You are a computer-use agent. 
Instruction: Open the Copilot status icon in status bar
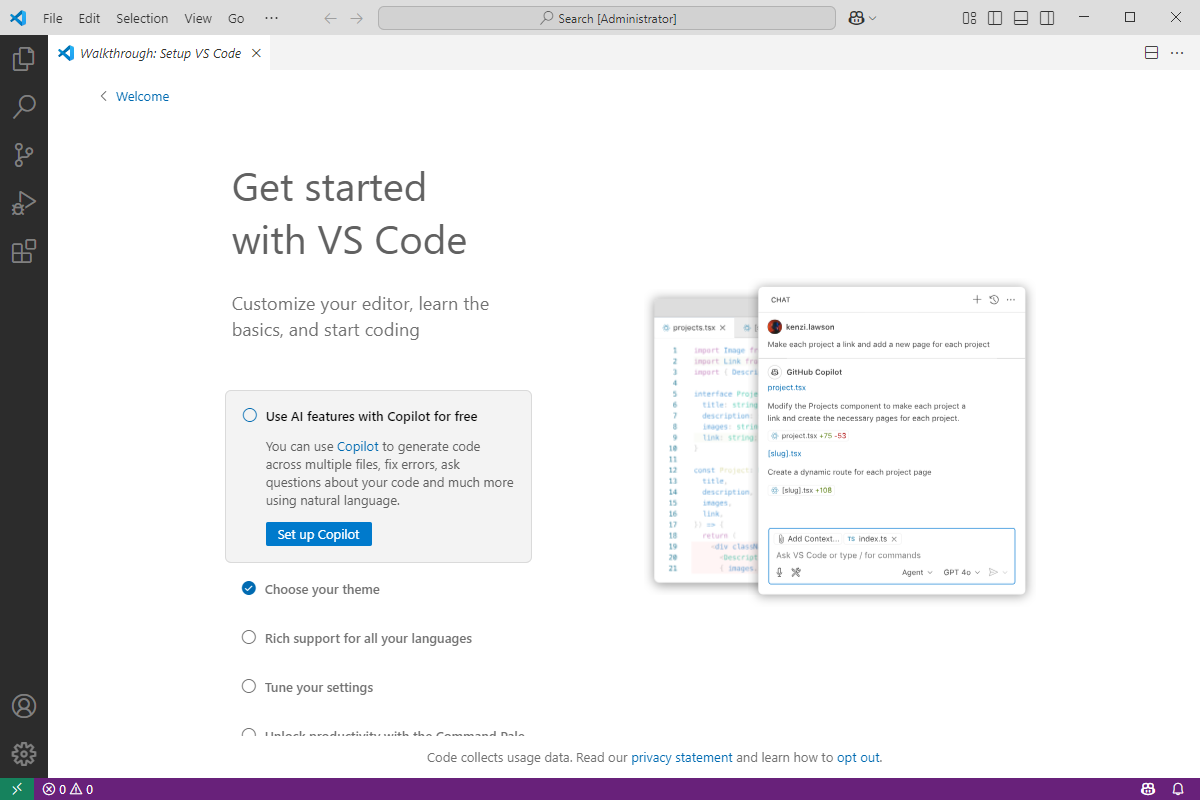pos(1149,789)
